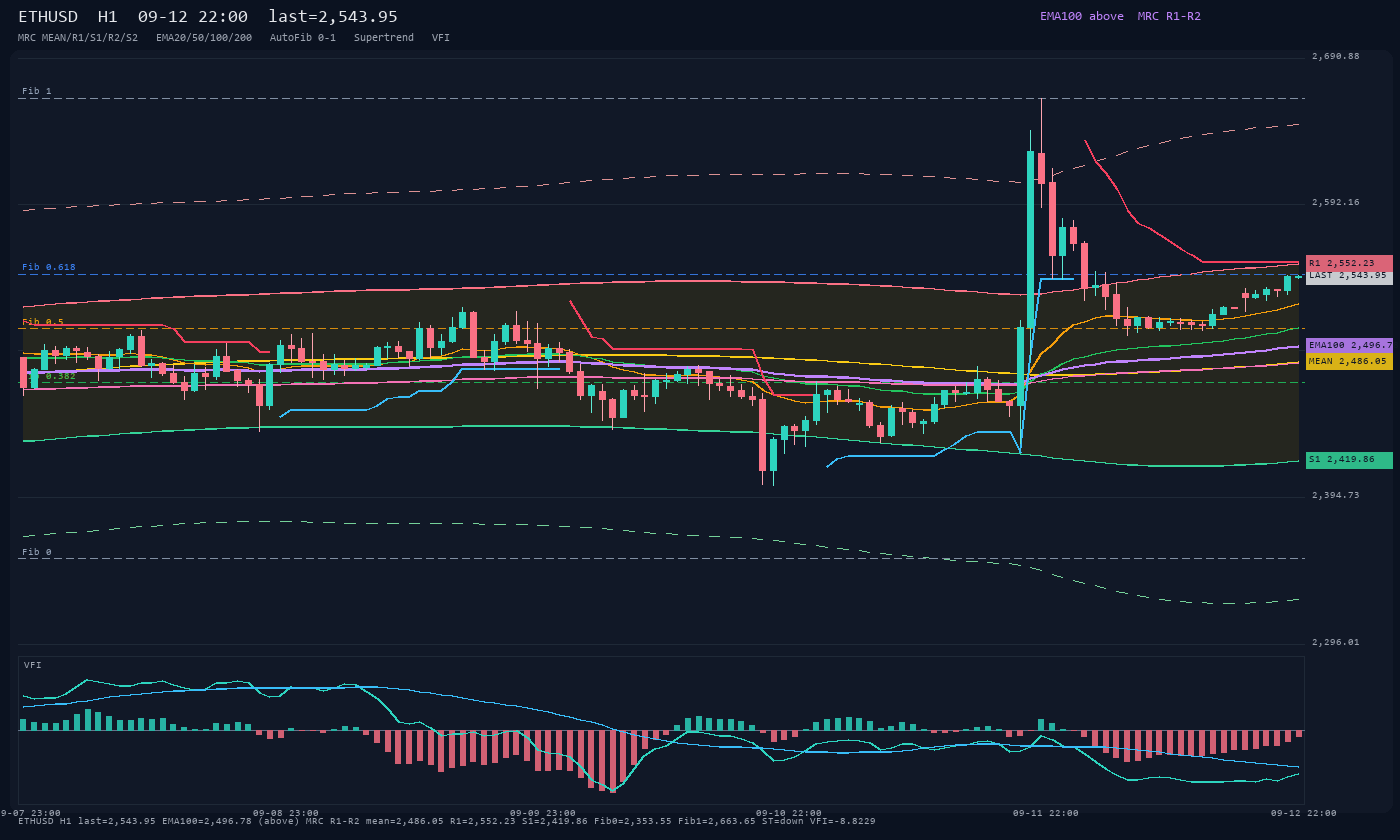
Task: Select the 'VFI' indicator label in the header row
Action: pos(441,37)
